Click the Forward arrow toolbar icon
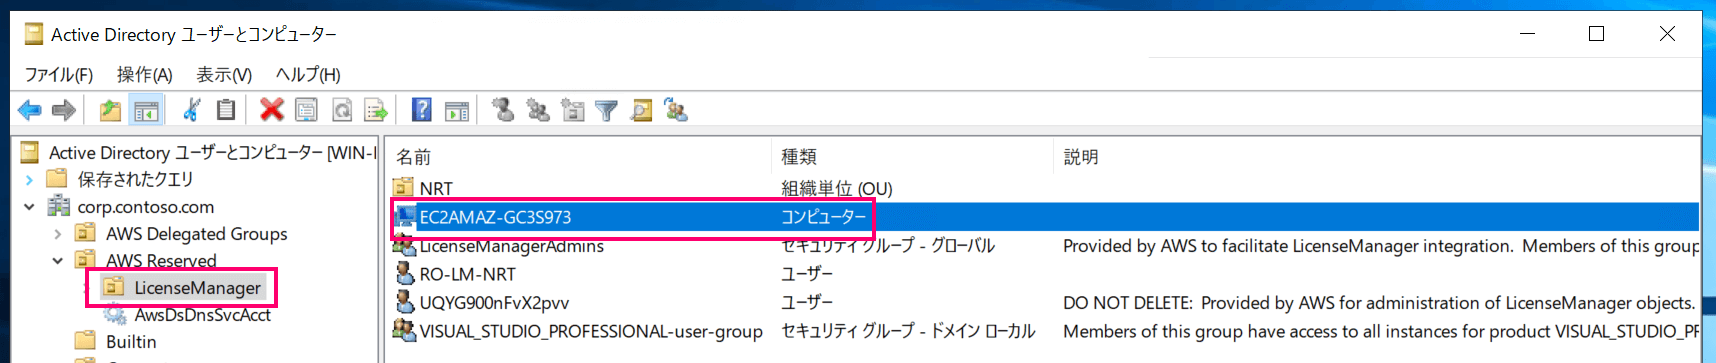This screenshot has width=1716, height=363. coord(64,110)
